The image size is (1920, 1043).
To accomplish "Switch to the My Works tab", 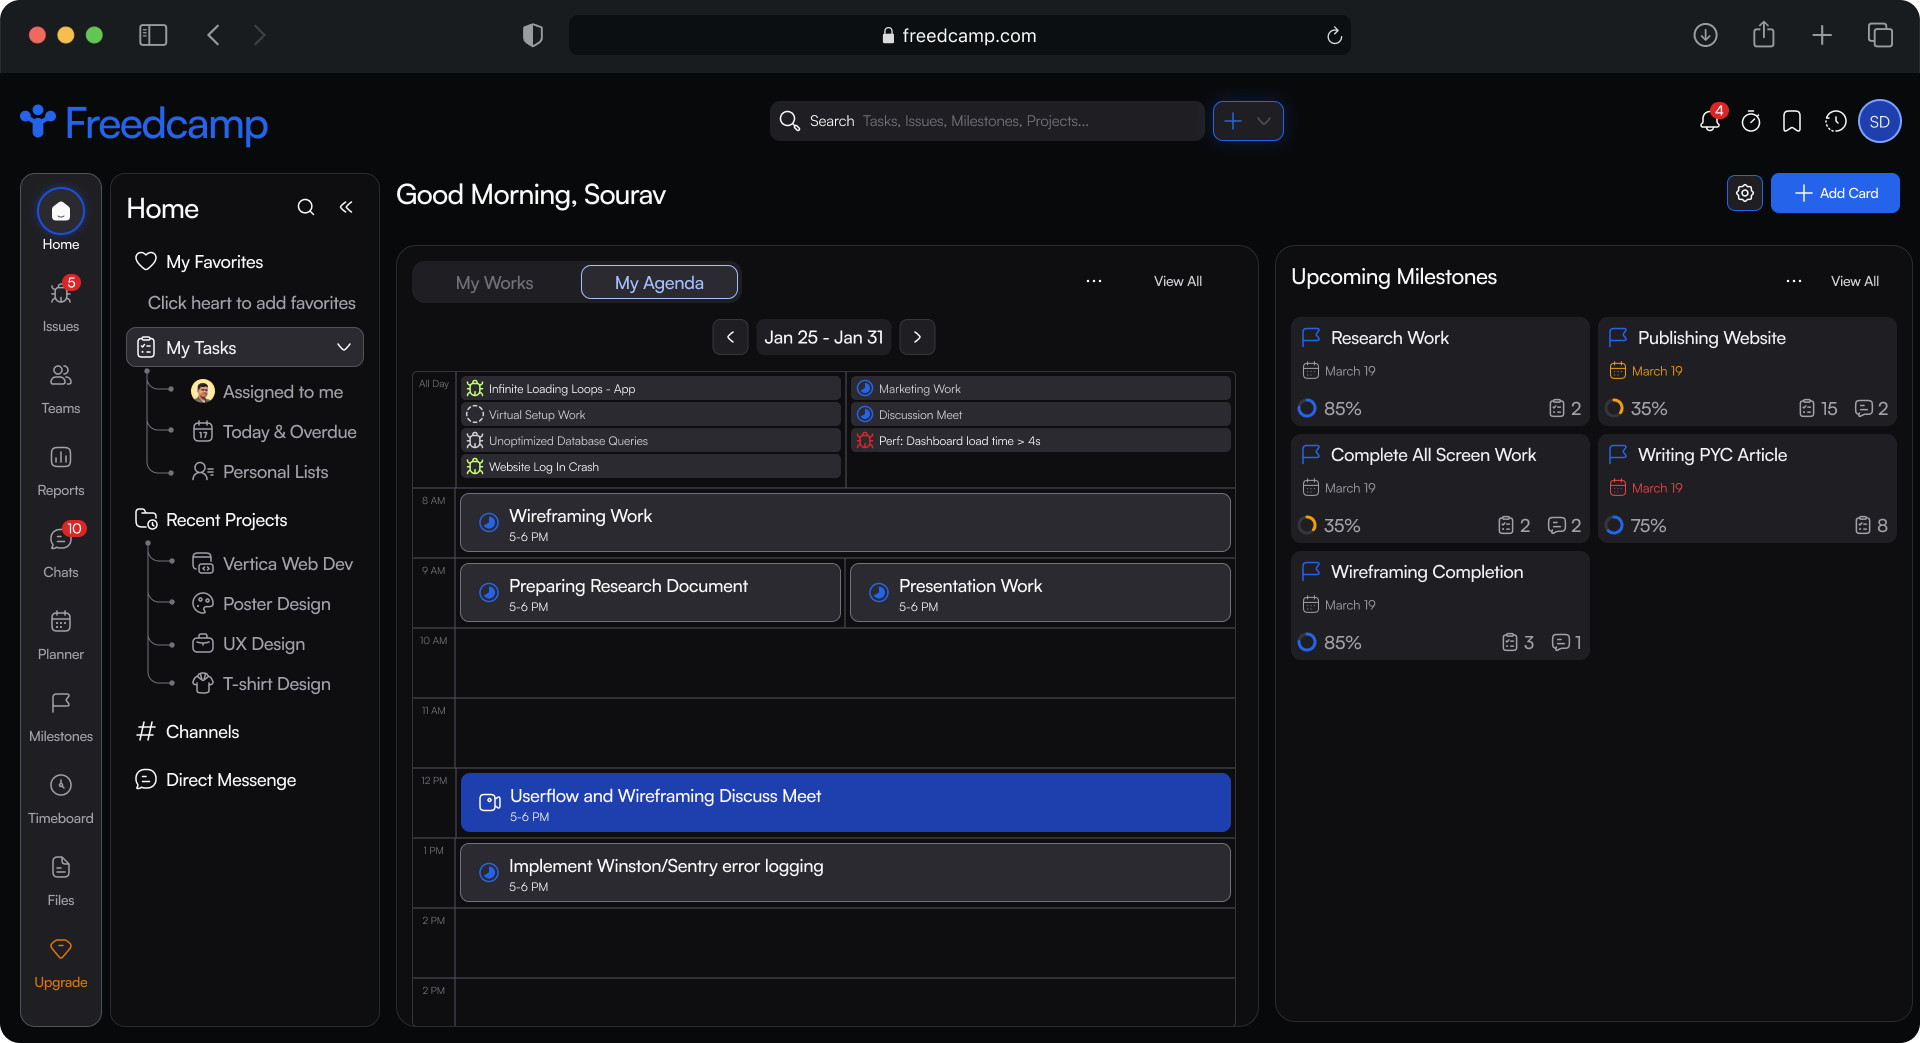I will (494, 283).
